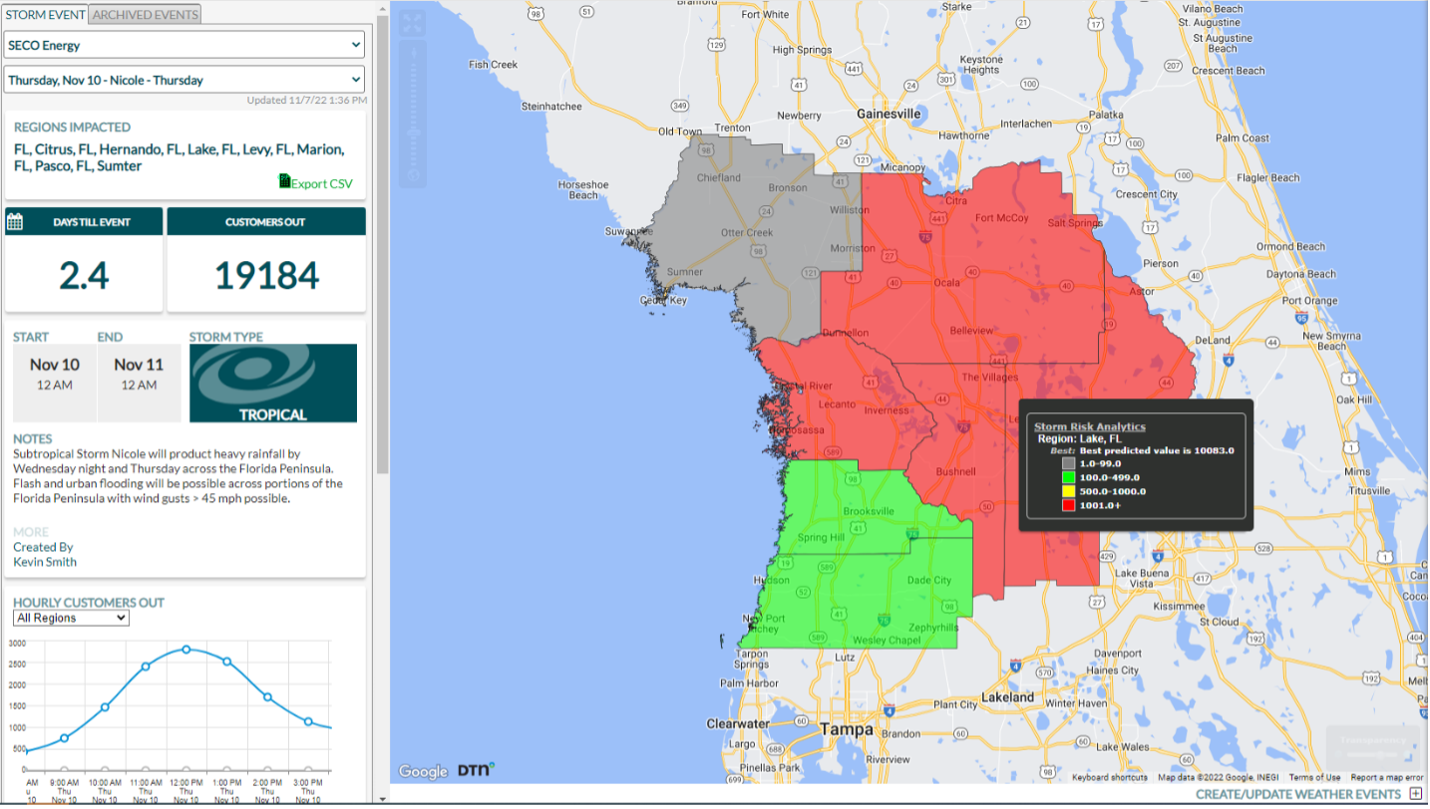Image resolution: width=1430 pixels, height=809 pixels.
Task: Click the 10:00 AM chart data point
Action: [105, 707]
